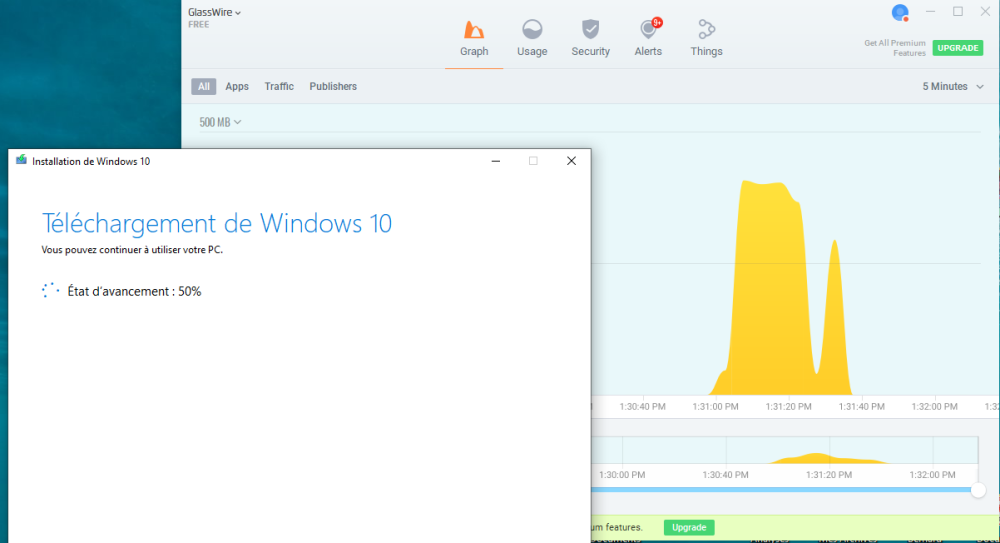Click the FREE label under GlassWire
1000x543 pixels.
click(x=198, y=25)
